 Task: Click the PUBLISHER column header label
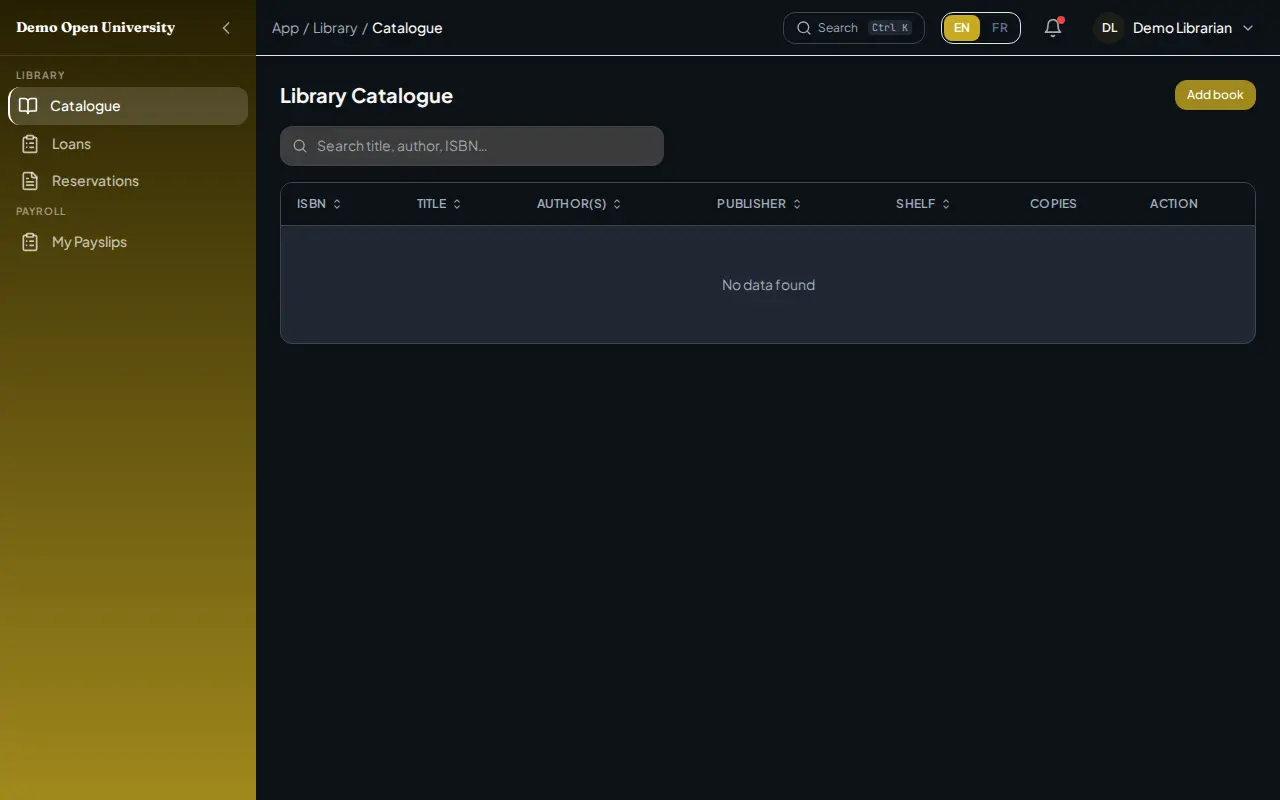tap(751, 204)
